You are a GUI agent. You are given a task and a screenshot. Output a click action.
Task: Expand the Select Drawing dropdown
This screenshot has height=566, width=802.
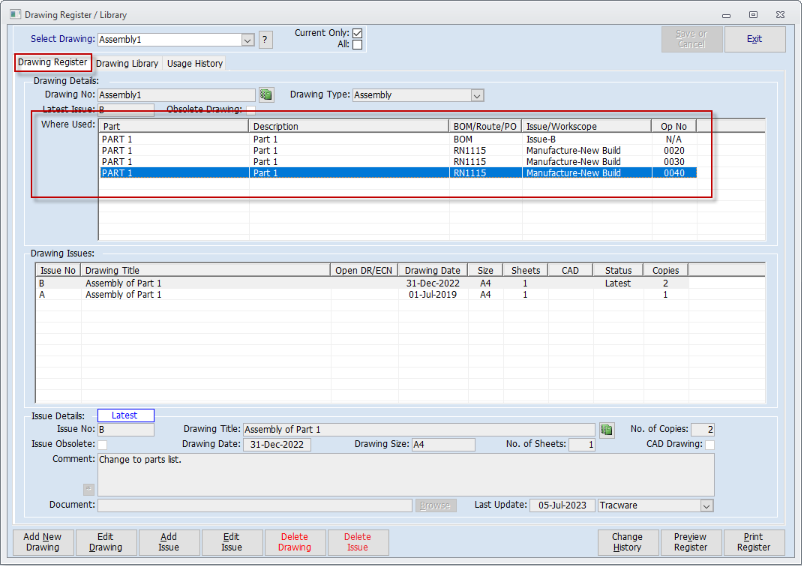(x=247, y=40)
